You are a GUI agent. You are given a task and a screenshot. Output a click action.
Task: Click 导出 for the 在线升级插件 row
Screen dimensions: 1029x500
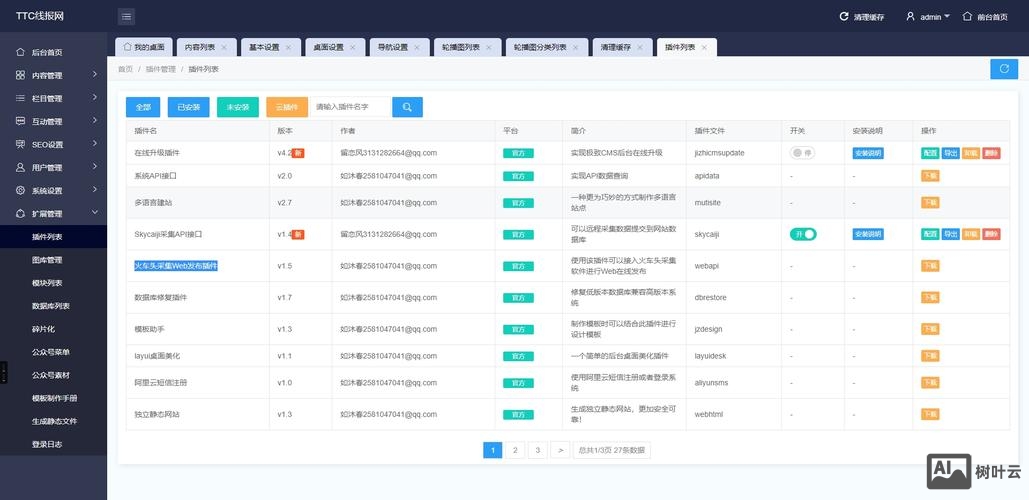950,153
